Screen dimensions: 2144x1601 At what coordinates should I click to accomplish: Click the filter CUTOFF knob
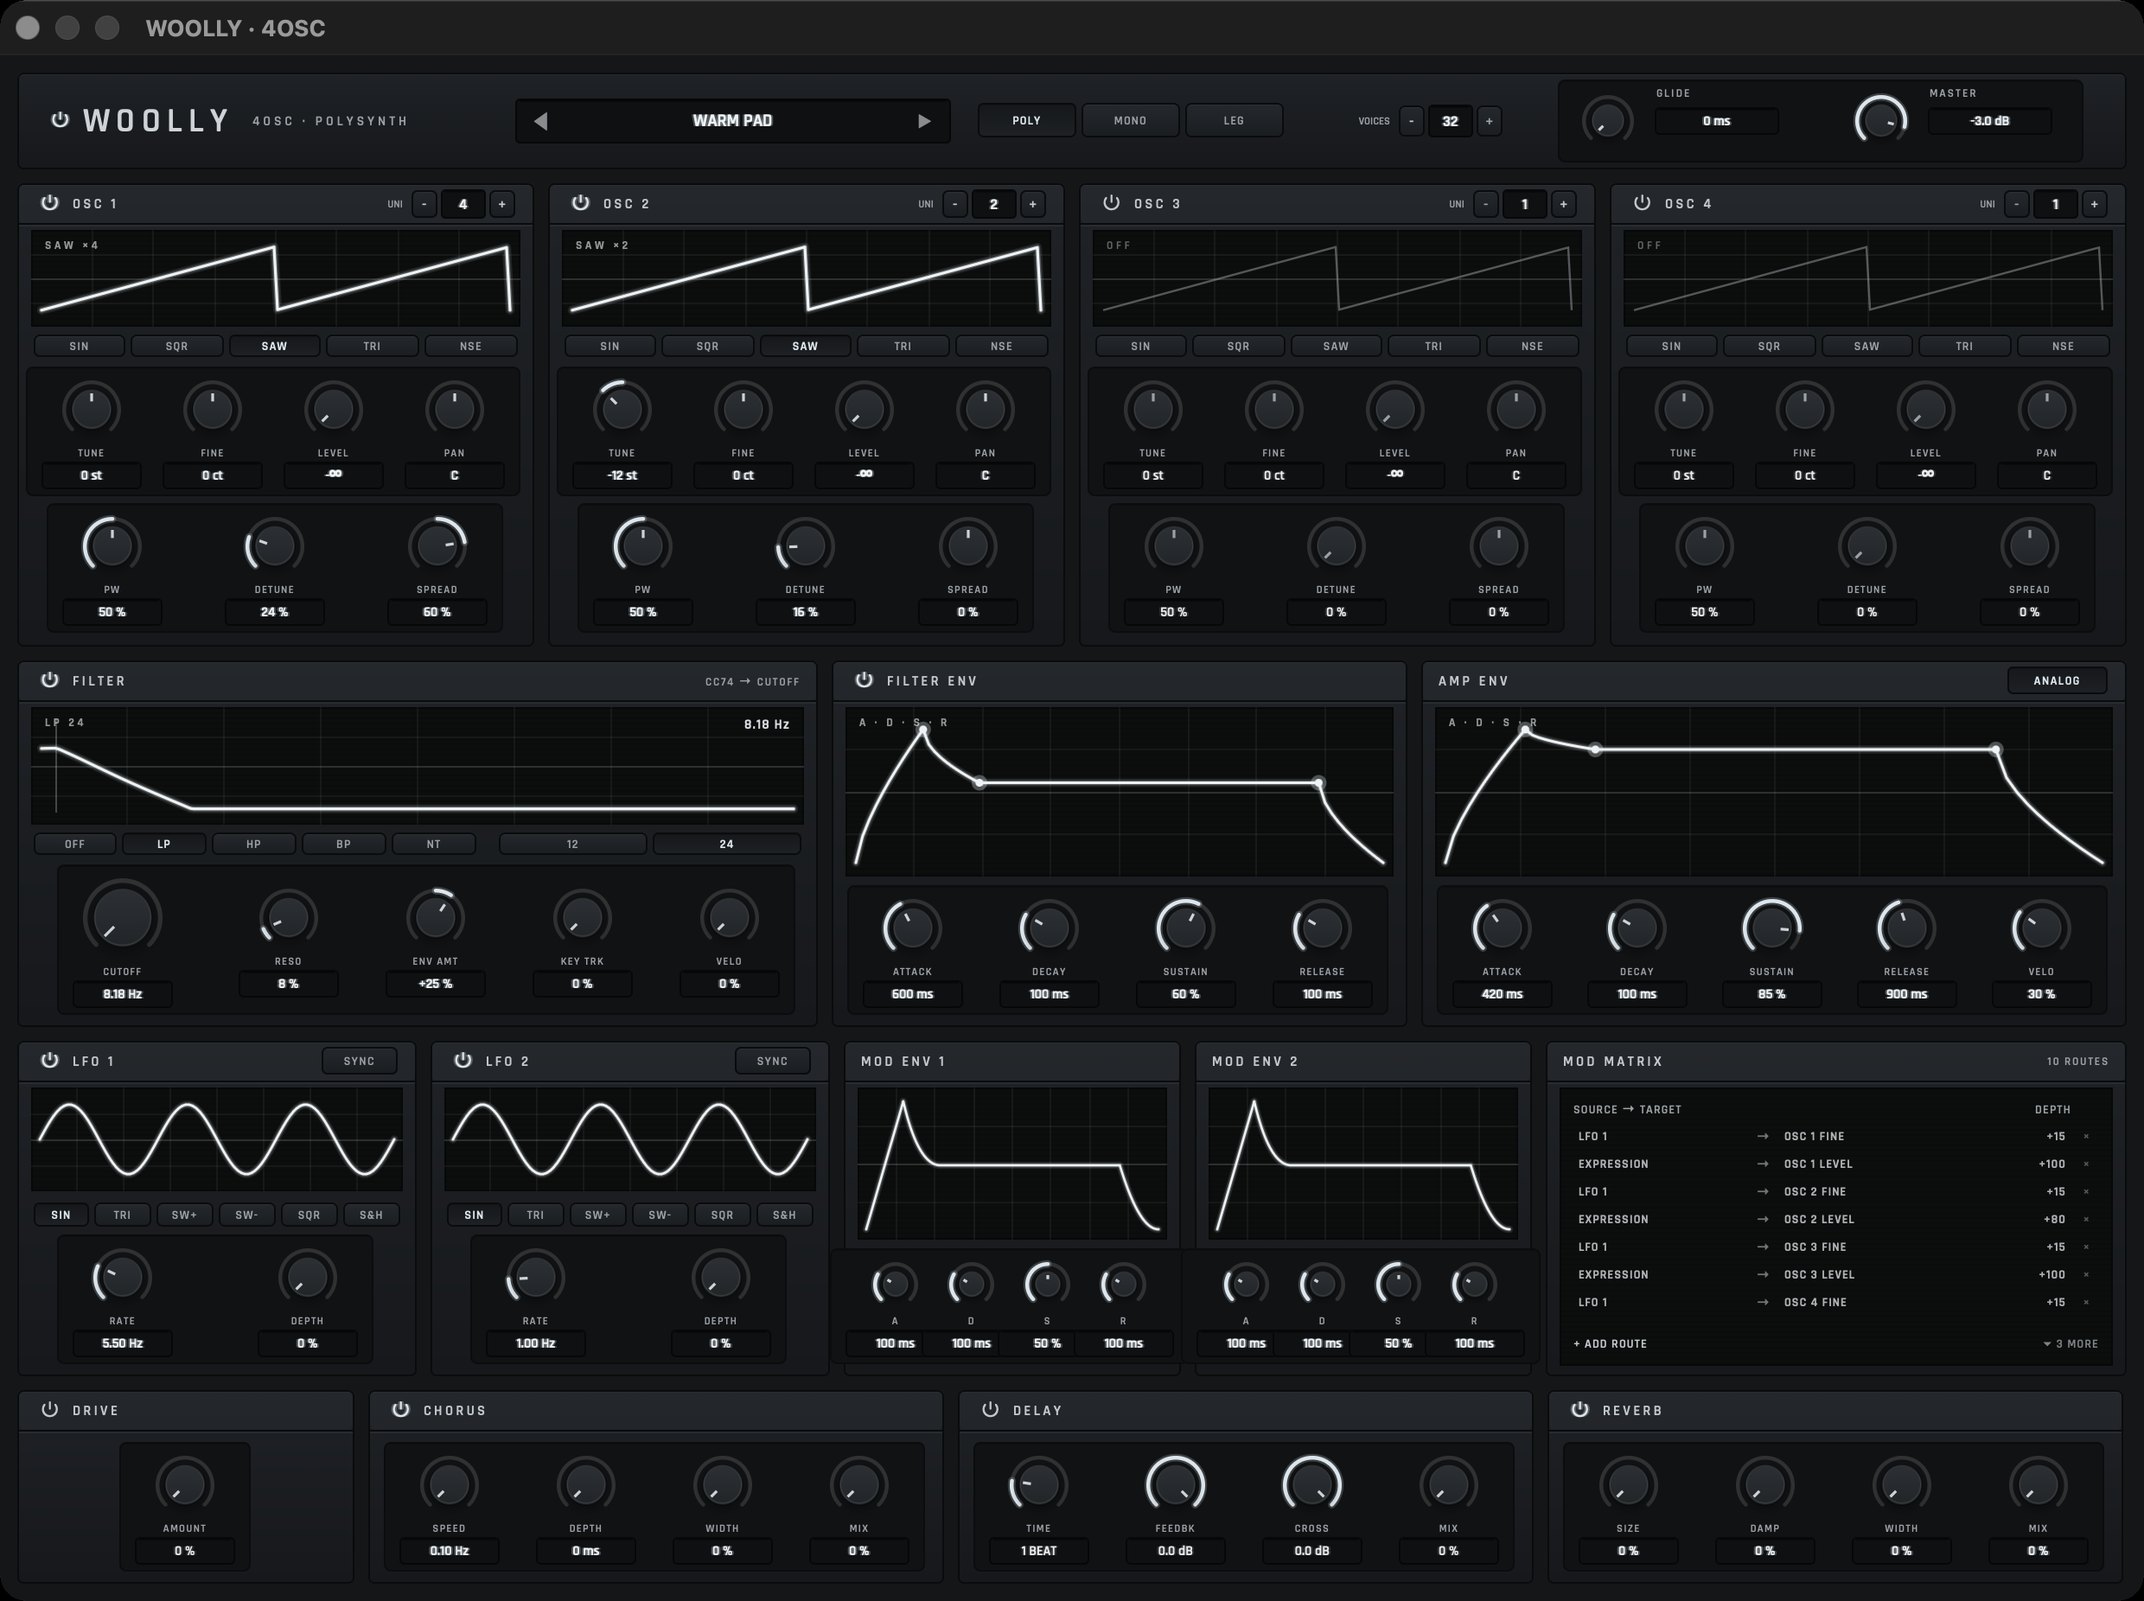pos(122,916)
